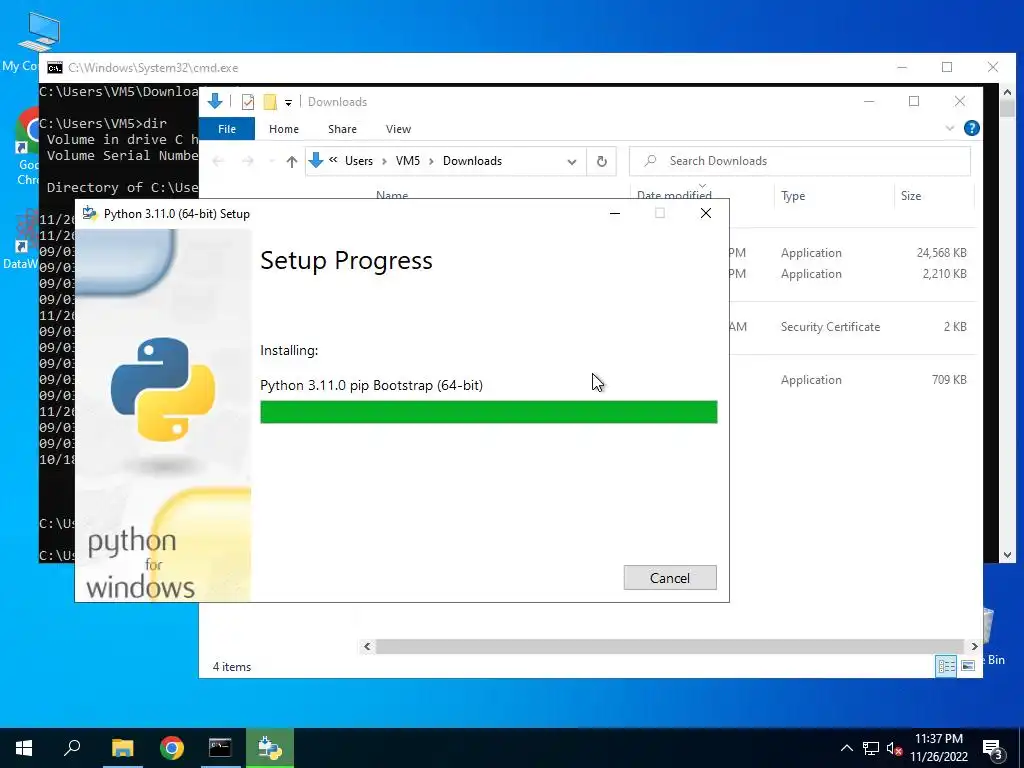Close the Python 3.11.0 Setup window
Screen dimensions: 1024x768
[705, 213]
